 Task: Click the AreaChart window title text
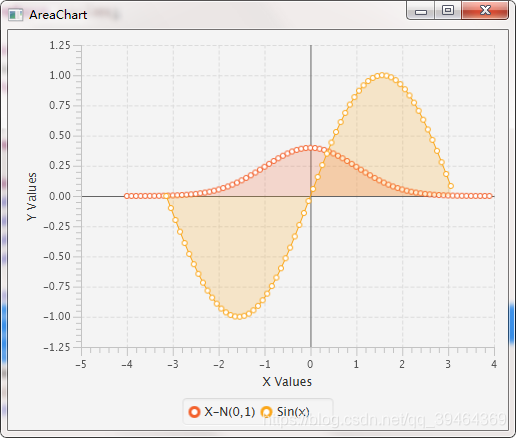point(58,15)
